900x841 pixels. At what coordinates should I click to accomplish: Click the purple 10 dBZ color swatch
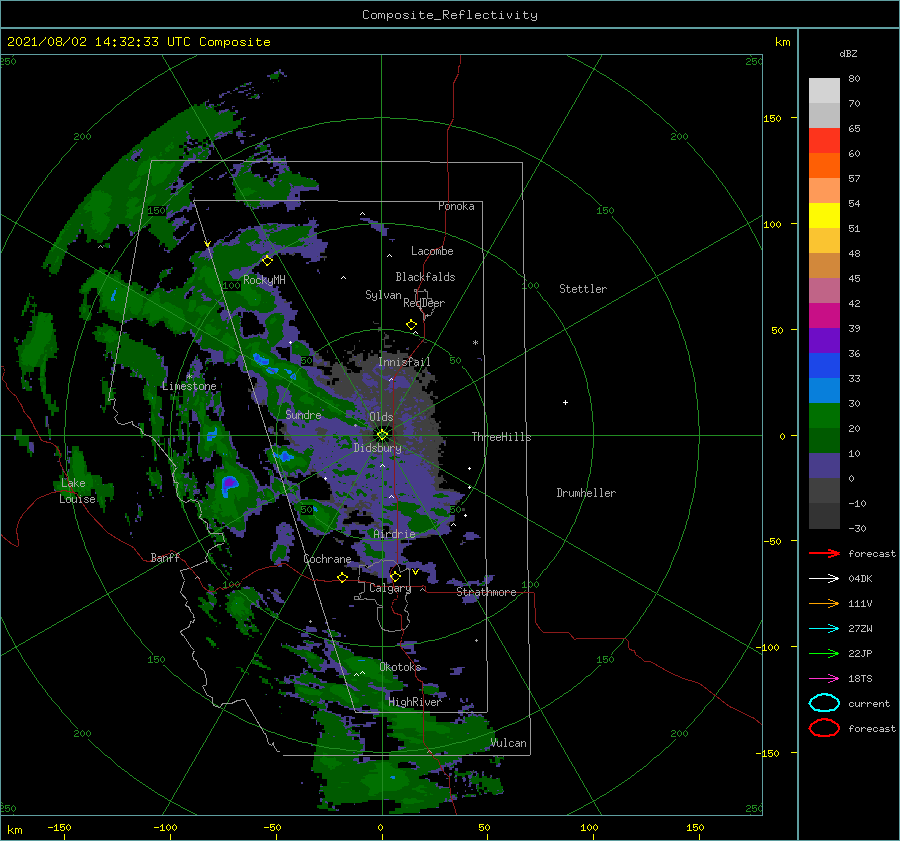point(824,466)
